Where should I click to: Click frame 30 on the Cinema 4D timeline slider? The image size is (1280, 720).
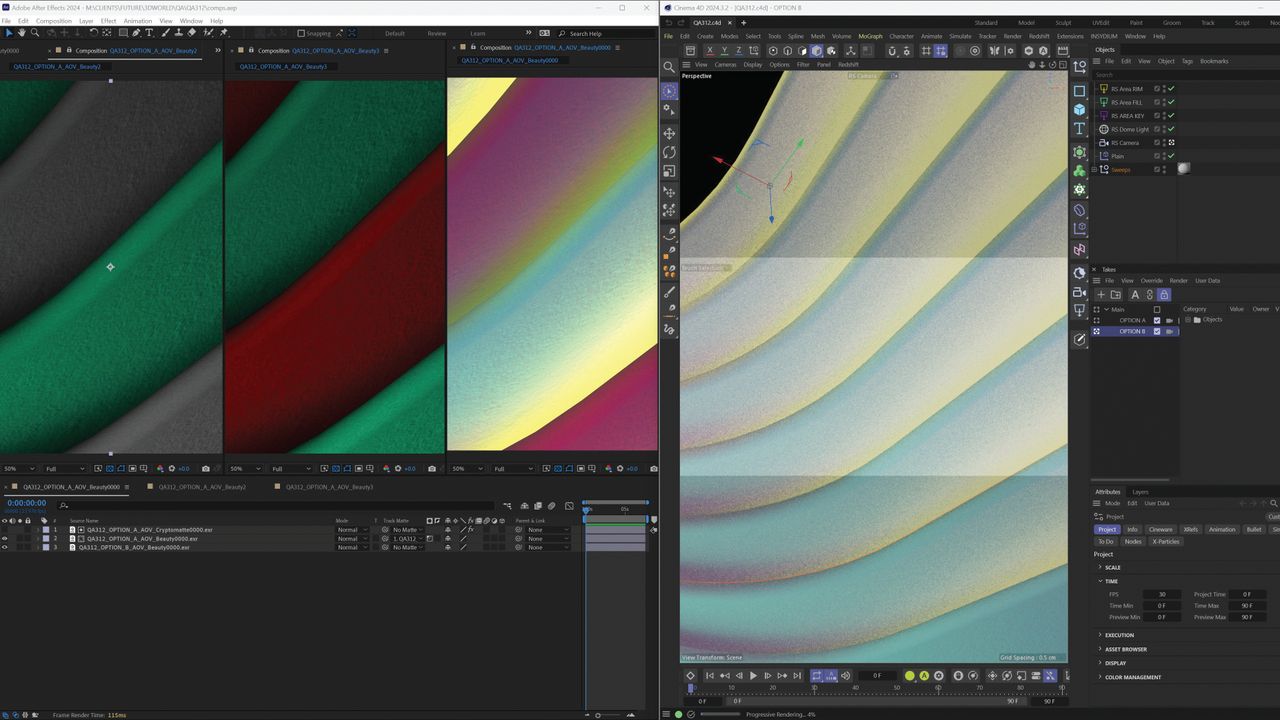pos(813,687)
